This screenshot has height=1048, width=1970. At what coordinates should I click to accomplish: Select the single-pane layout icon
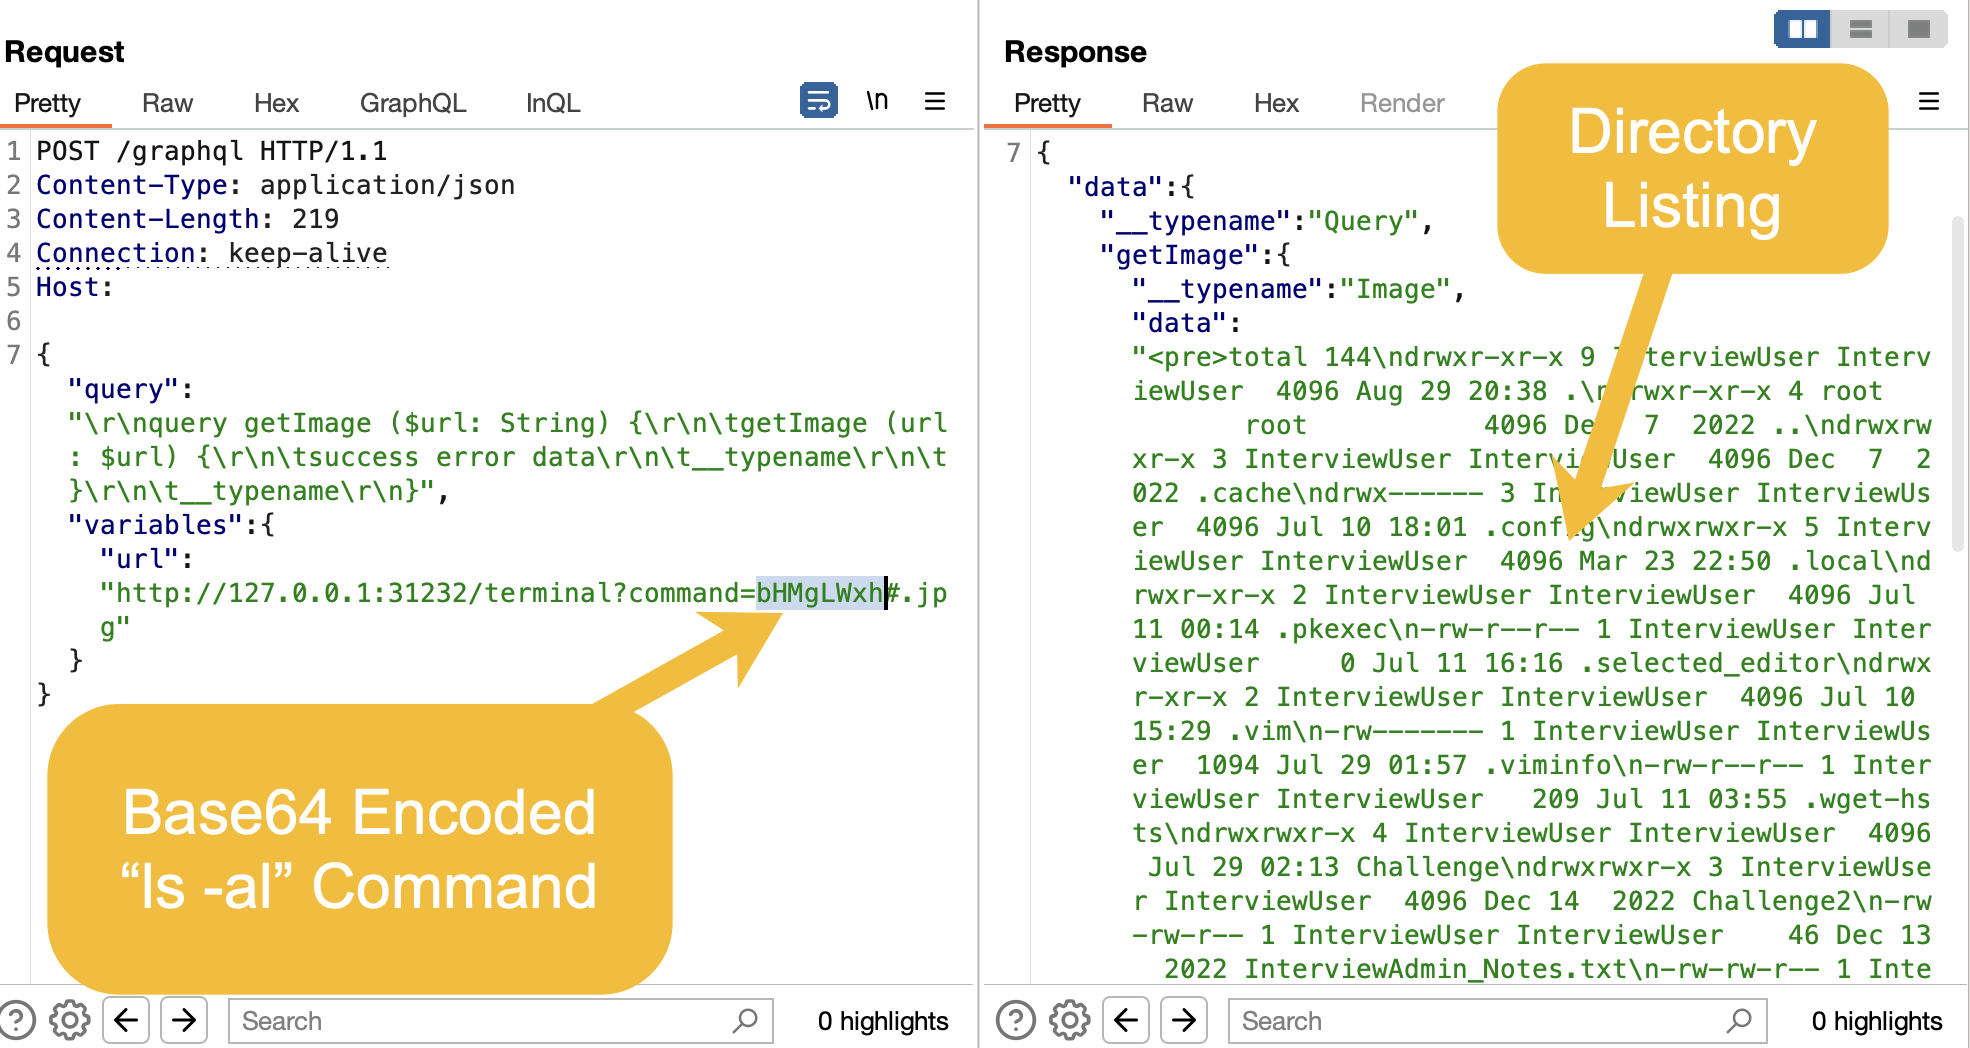click(x=1918, y=29)
